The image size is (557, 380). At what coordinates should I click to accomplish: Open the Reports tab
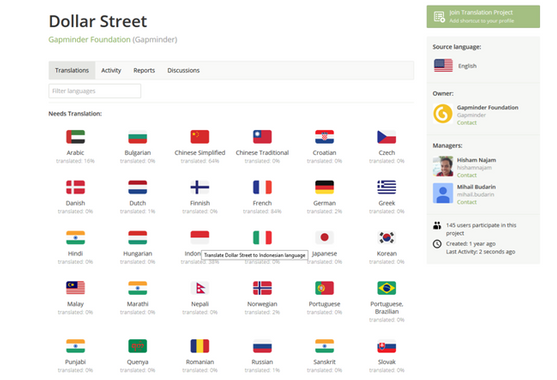pos(144,70)
